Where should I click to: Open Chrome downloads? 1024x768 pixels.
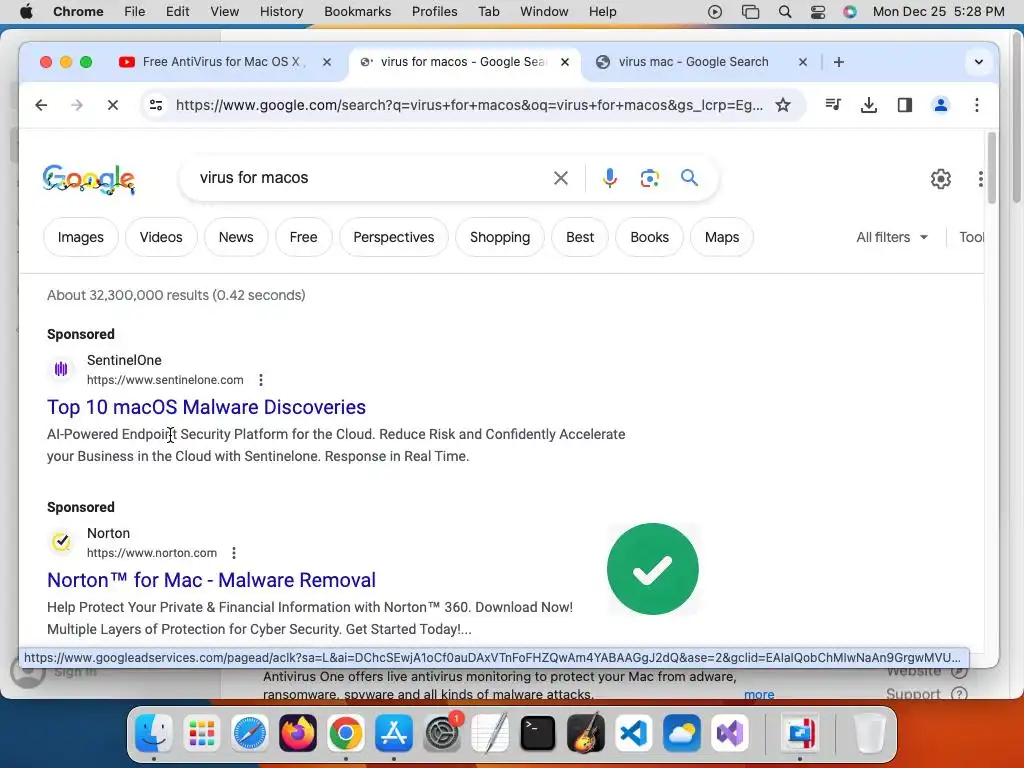coord(869,105)
